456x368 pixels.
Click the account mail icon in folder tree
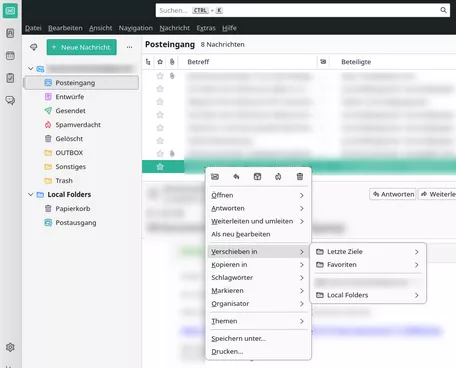tap(40, 69)
